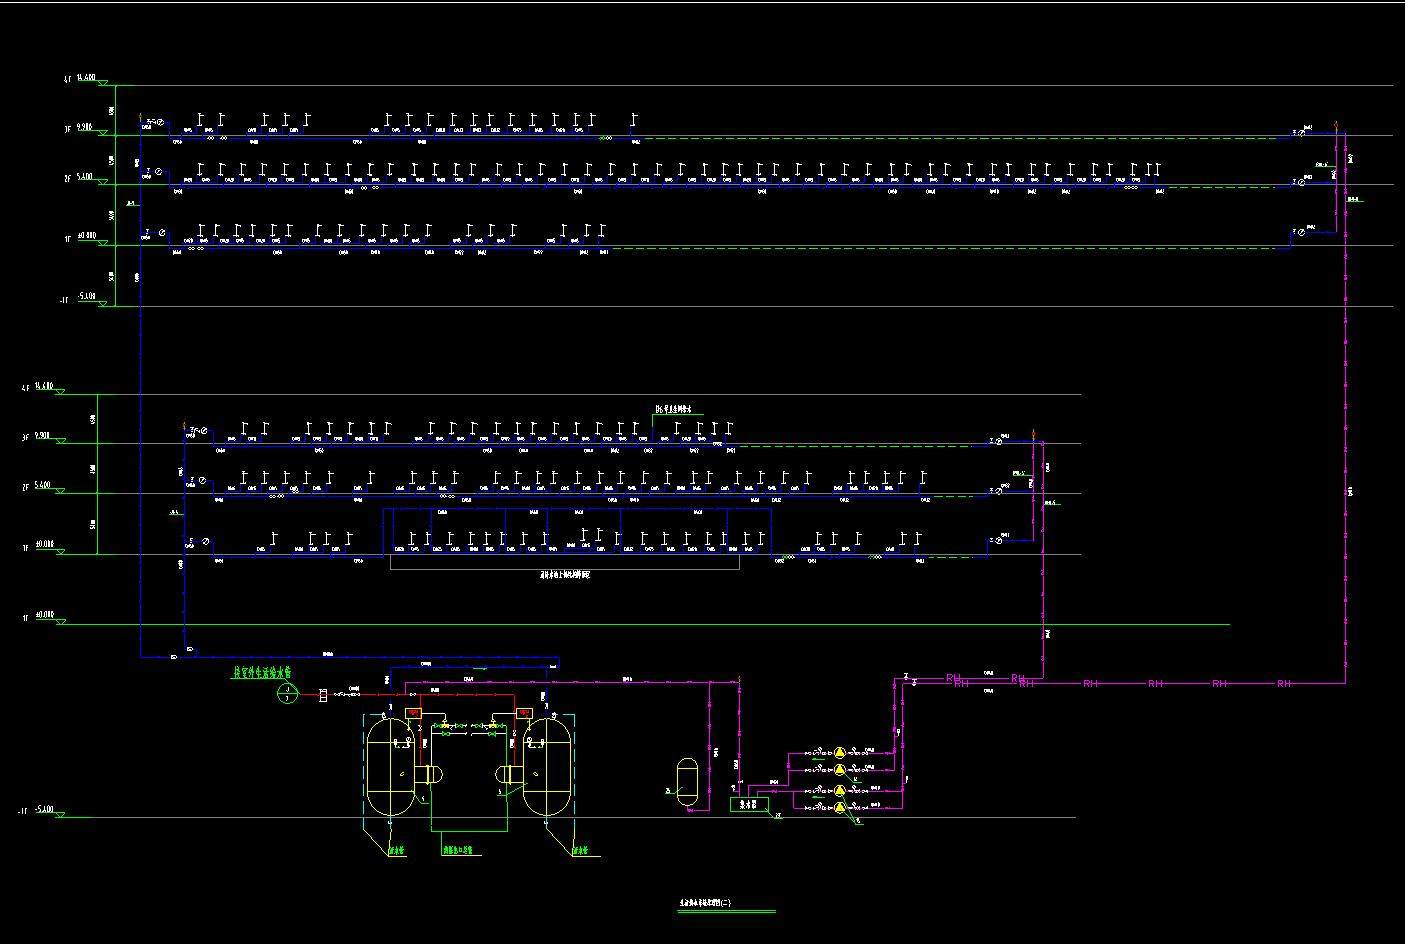Viewport: 1405px width, 944px height.
Task: Select the right red box above tanks
Action: [522, 713]
